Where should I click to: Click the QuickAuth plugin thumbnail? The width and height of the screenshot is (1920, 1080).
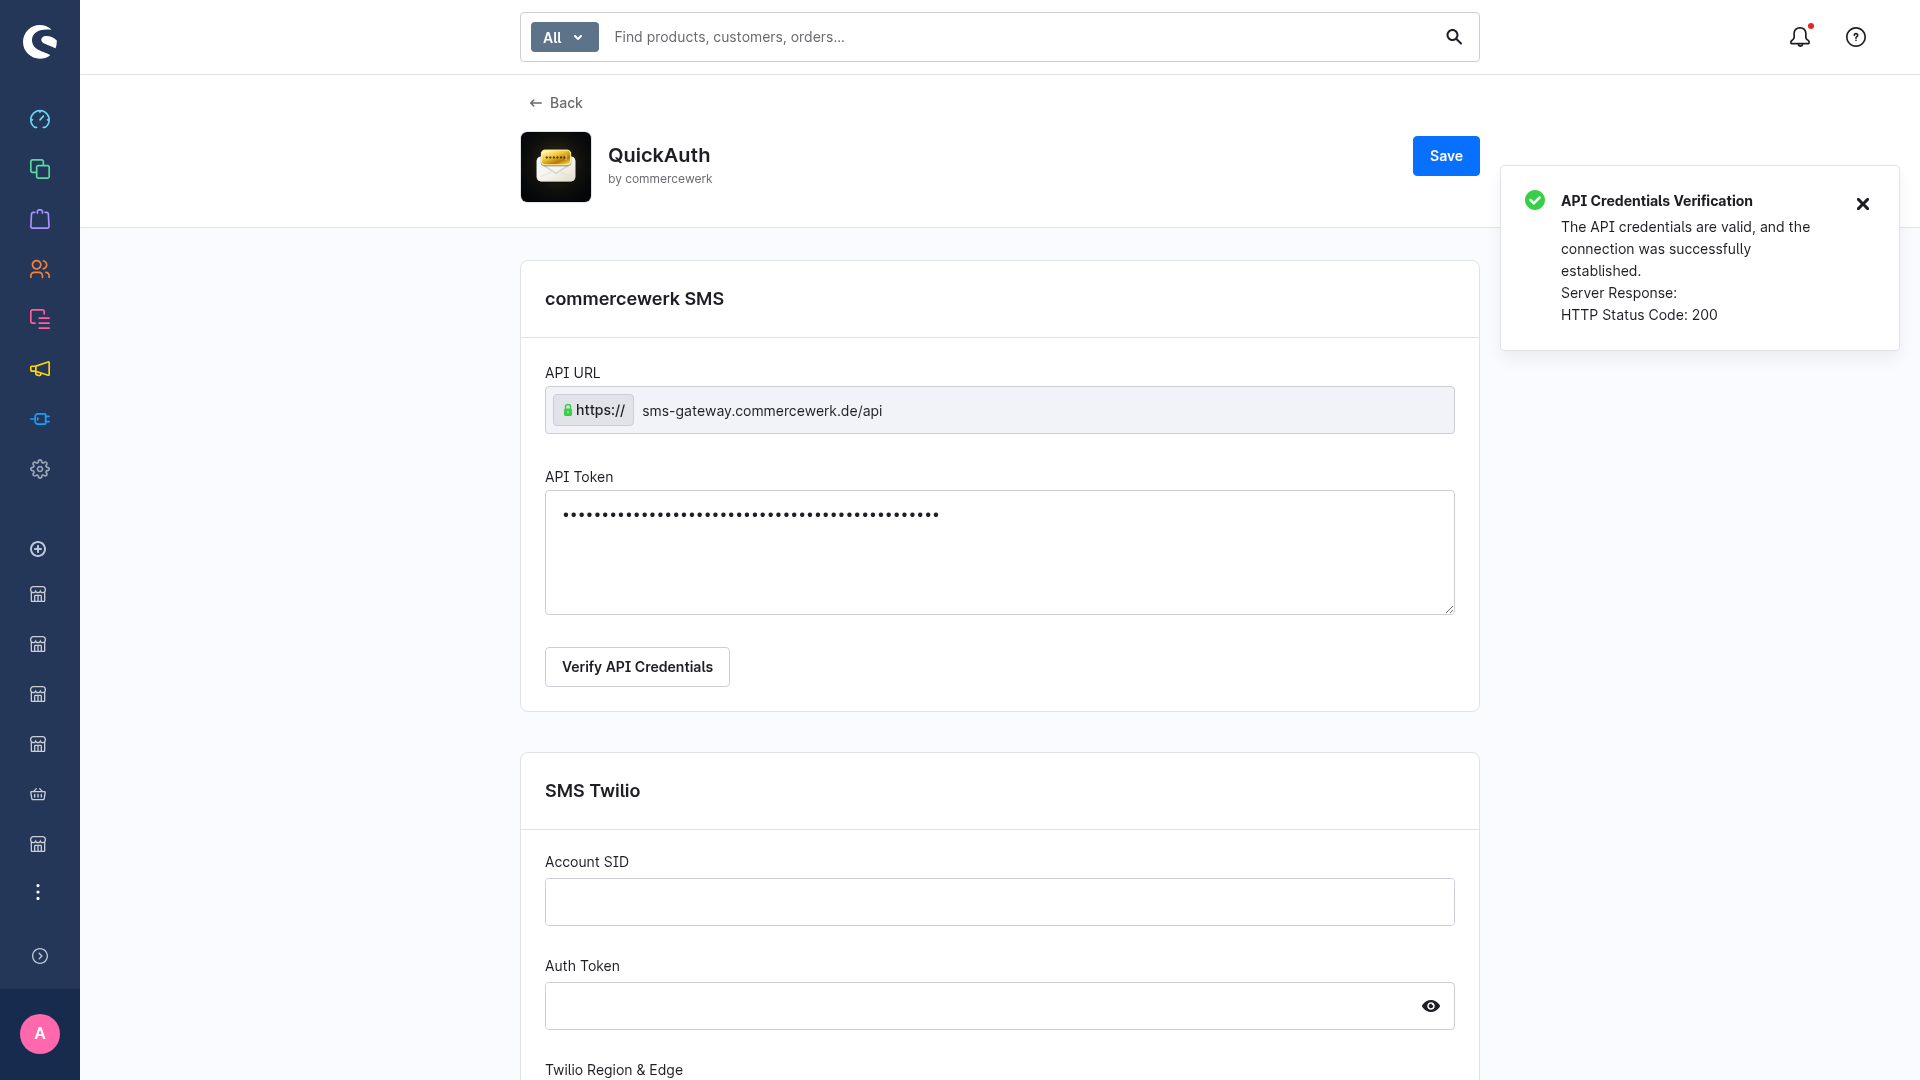[556, 167]
